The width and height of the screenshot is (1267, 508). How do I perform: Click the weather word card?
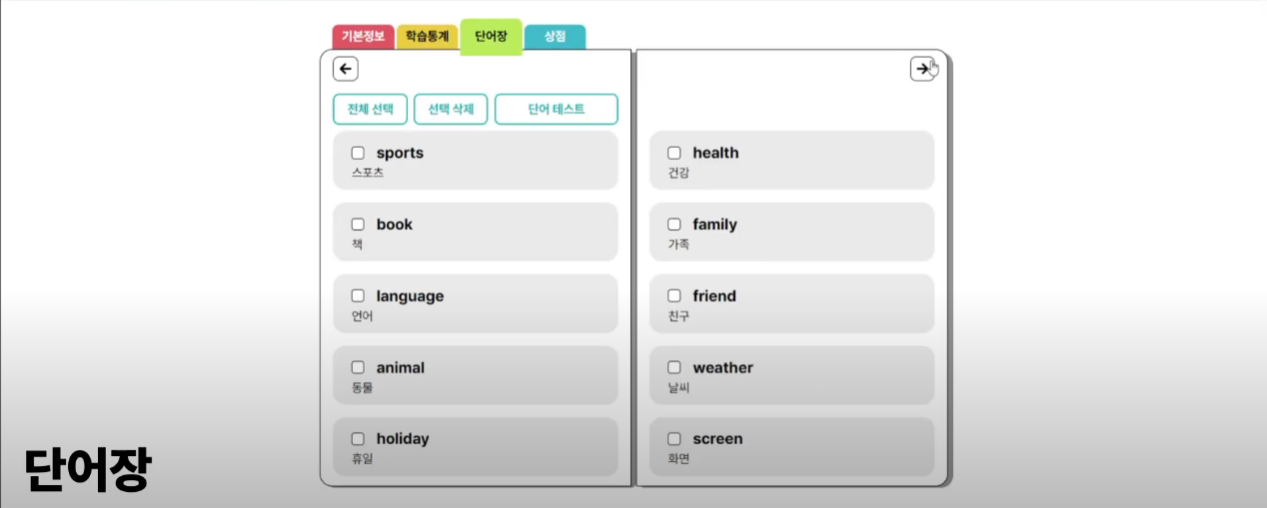point(820,376)
